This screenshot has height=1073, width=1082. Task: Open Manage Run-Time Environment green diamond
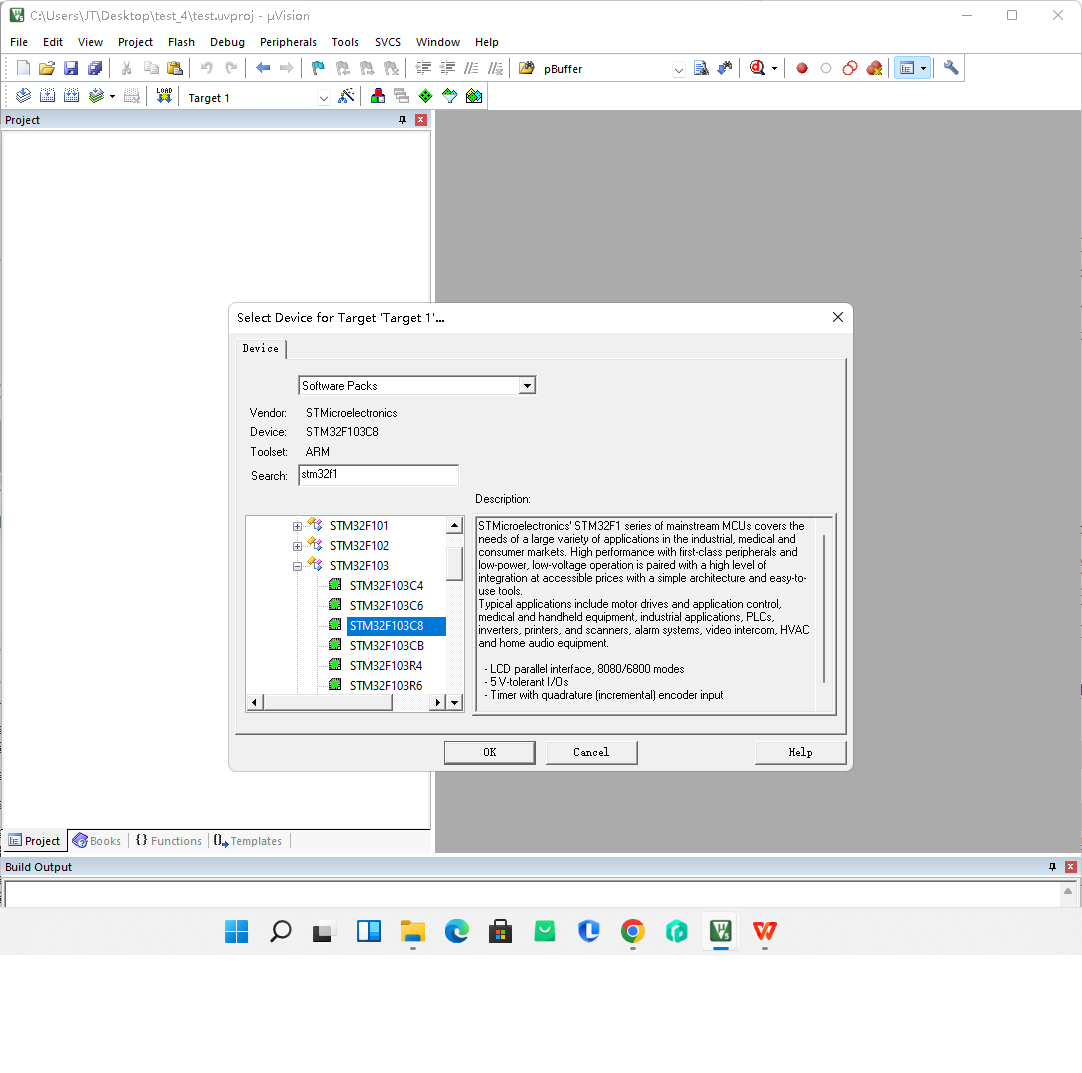[426, 97]
